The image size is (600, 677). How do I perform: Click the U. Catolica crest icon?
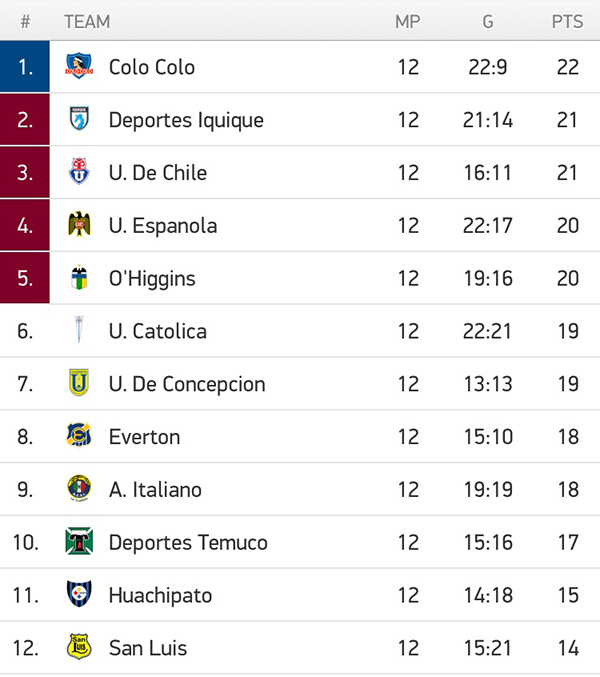pos(79,330)
